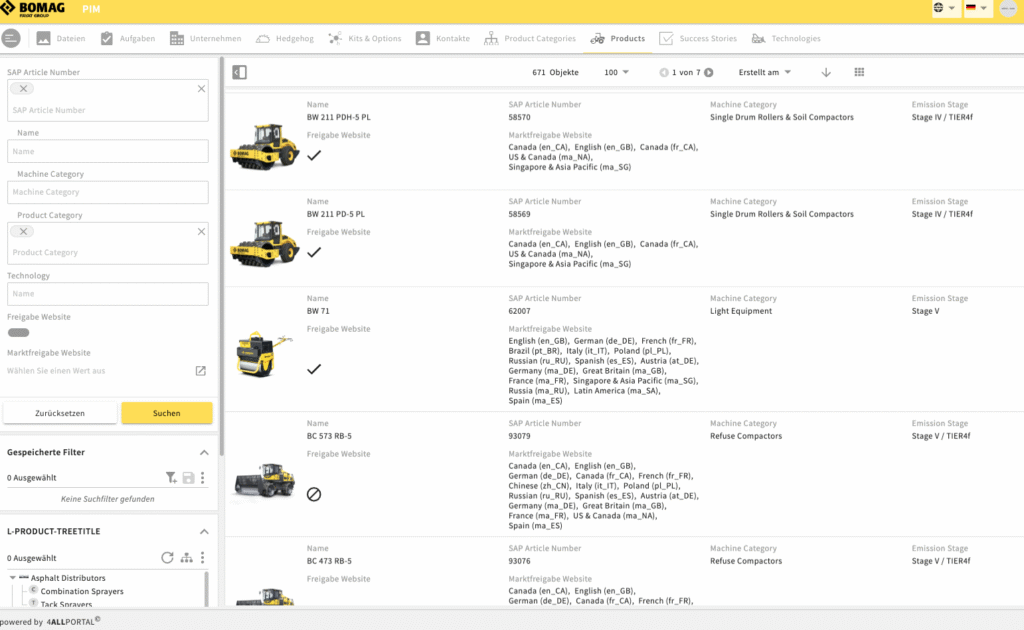Viewport: 1024px width, 630px height.
Task: Open BC 573 RB-5 product thumbnail
Action: pyautogui.click(x=264, y=480)
